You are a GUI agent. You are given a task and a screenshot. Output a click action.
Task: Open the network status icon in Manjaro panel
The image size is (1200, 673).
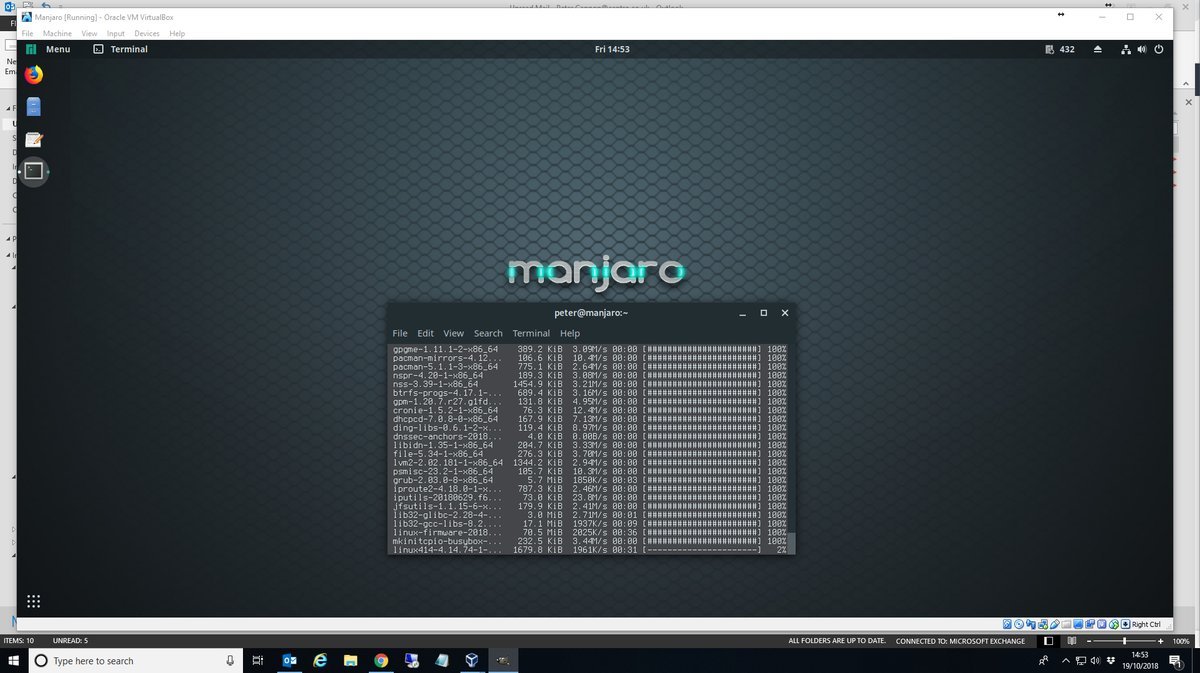1126,49
